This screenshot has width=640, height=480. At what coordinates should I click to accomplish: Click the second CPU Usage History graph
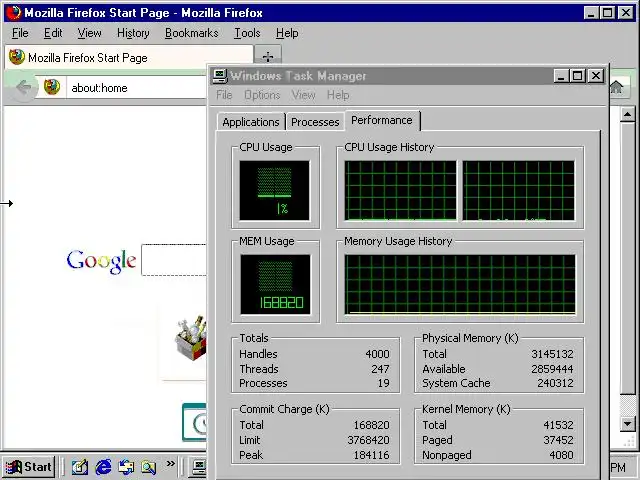[x=518, y=191]
